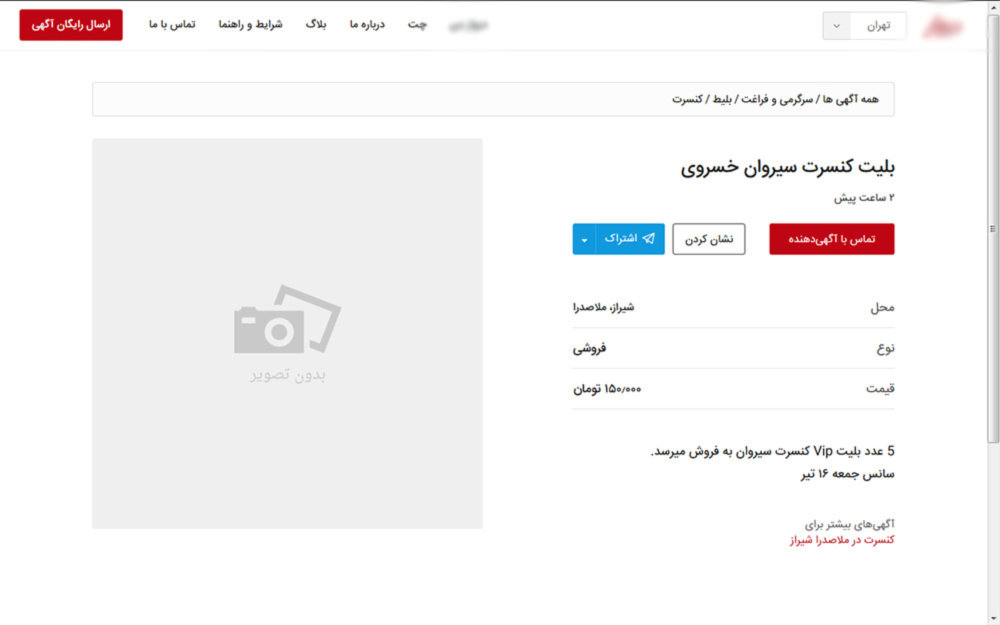
Task: Click the همه آگهی ها breadcrumb
Action: tap(850, 99)
